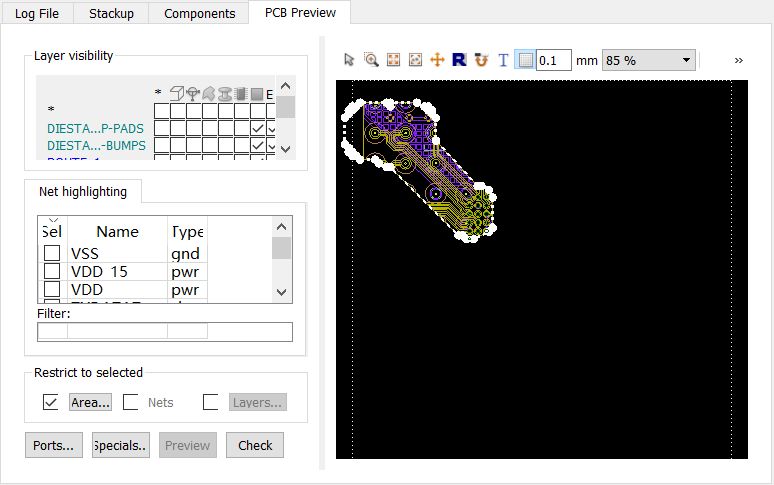Click the blue R icon in toolbar

(459, 60)
